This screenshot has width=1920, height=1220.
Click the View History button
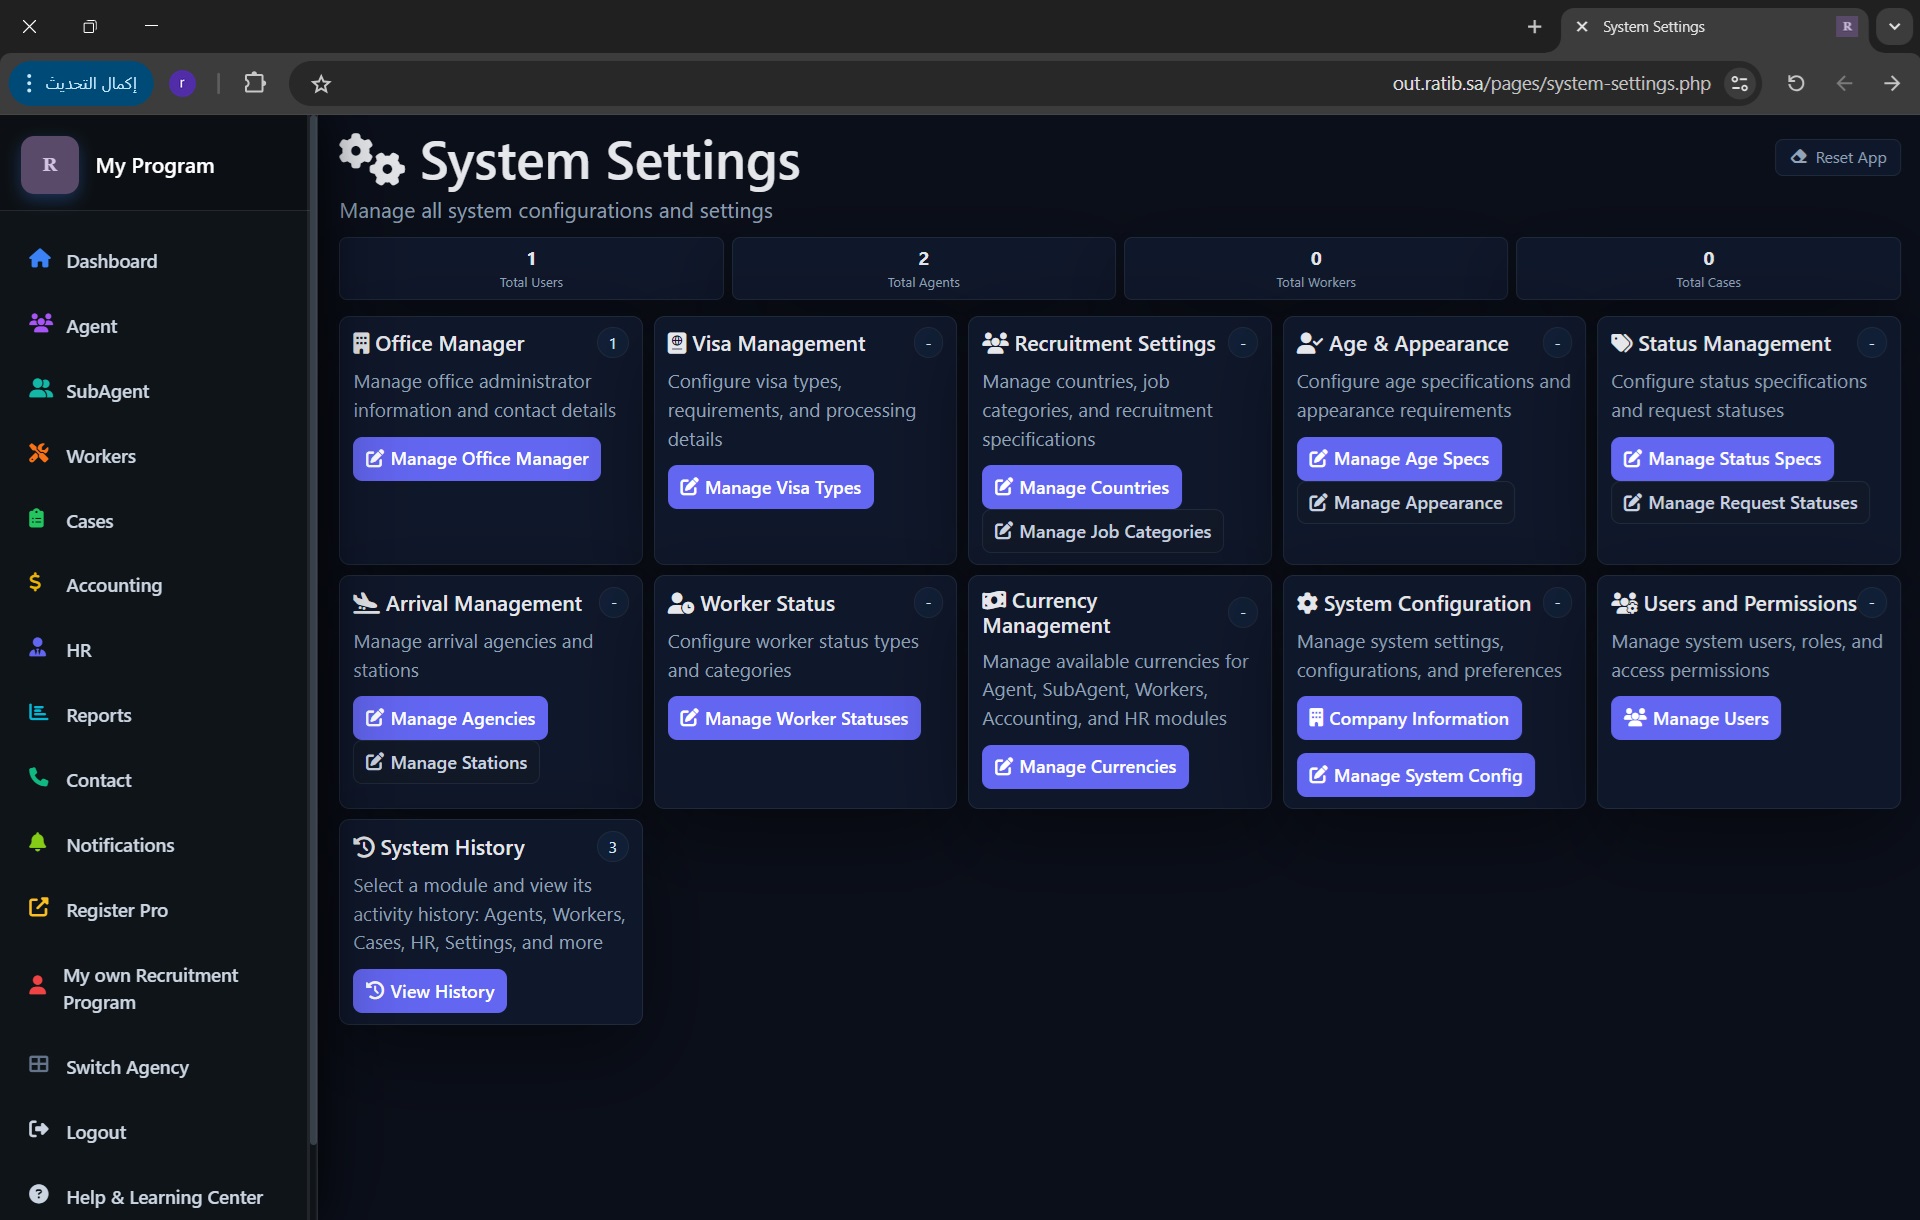coord(430,991)
